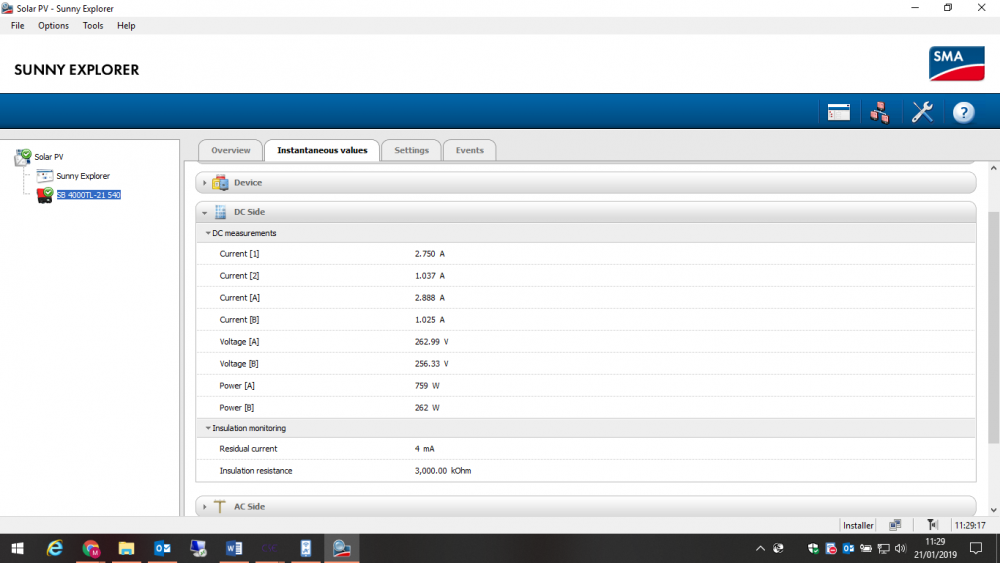Image resolution: width=1000 pixels, height=563 pixels.
Task: Open the Windows Start menu
Action: [18, 548]
